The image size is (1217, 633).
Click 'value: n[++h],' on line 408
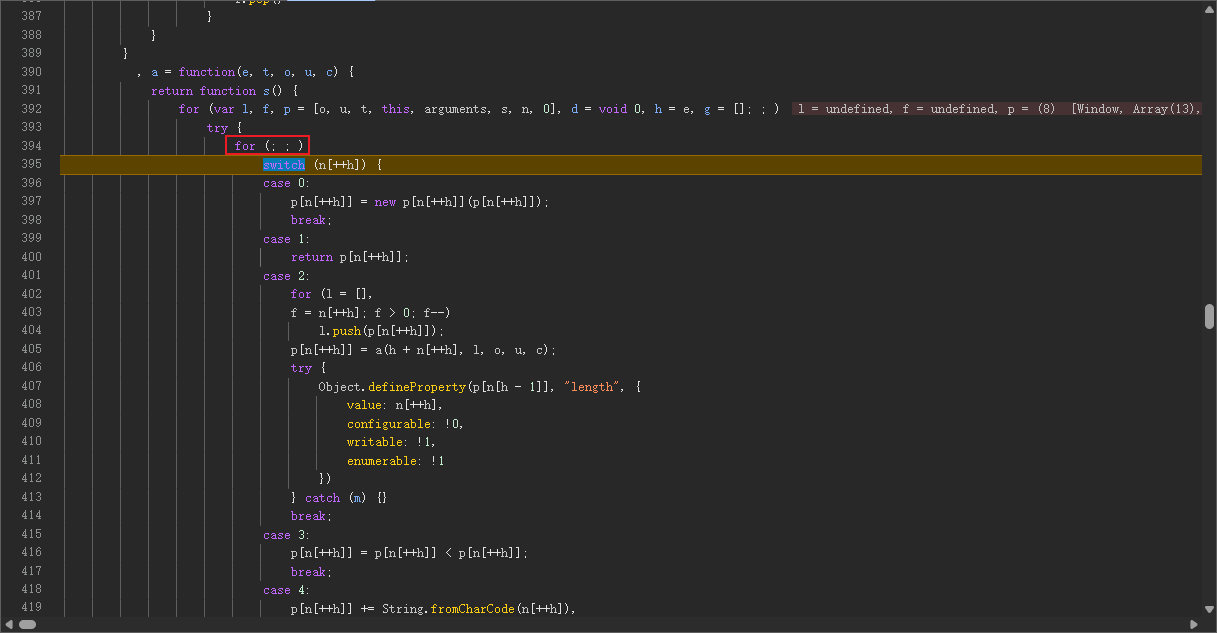395,405
